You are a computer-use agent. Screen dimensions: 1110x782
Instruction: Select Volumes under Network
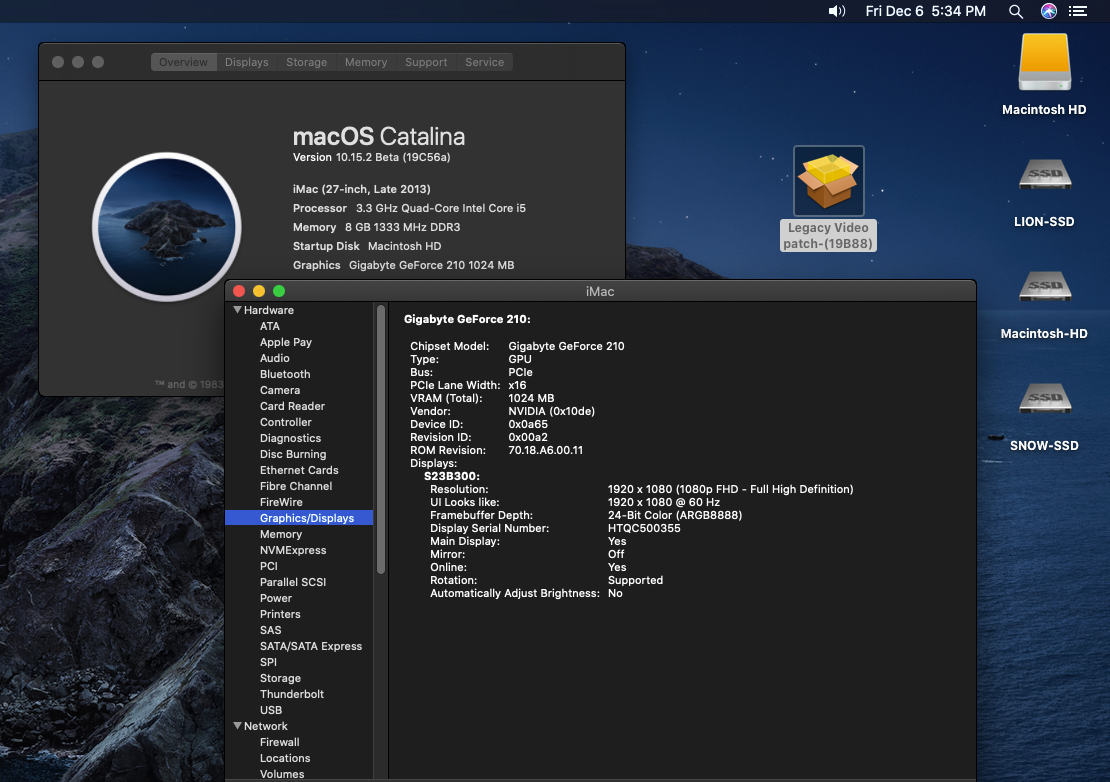coord(282,774)
